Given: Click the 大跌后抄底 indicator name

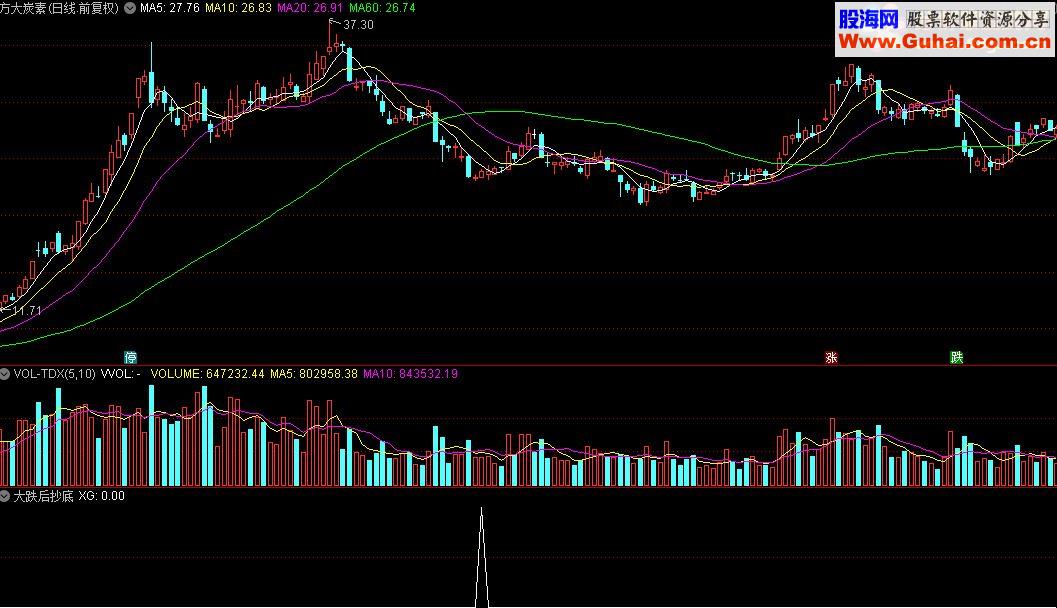Looking at the screenshot, I should [x=43, y=496].
